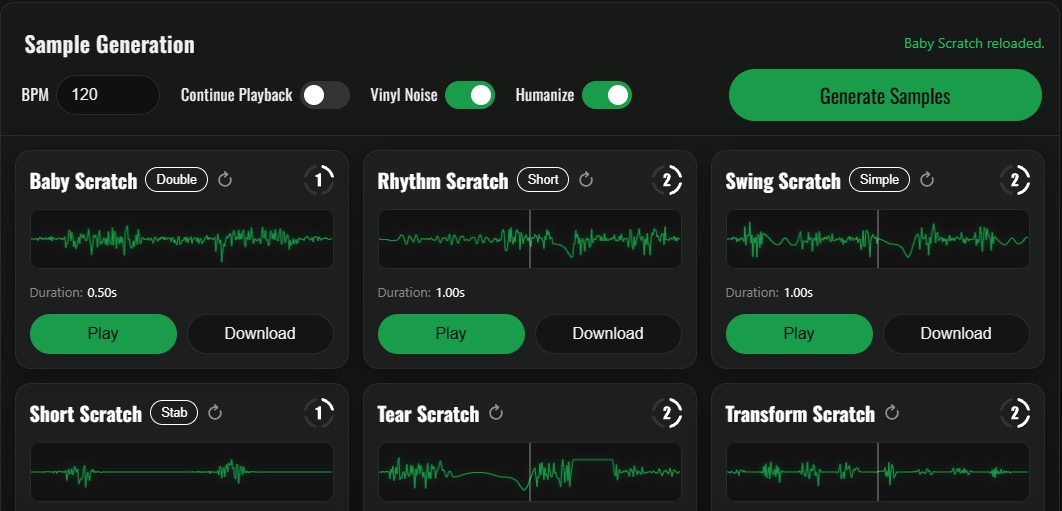Disable the Vinyl Noise toggle

pyautogui.click(x=470, y=95)
